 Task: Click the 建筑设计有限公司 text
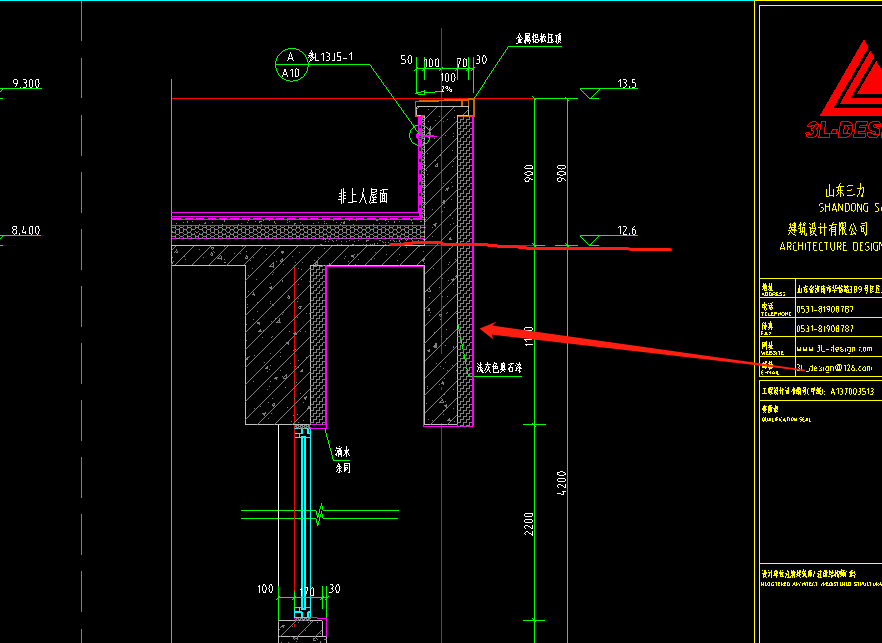pos(827,228)
